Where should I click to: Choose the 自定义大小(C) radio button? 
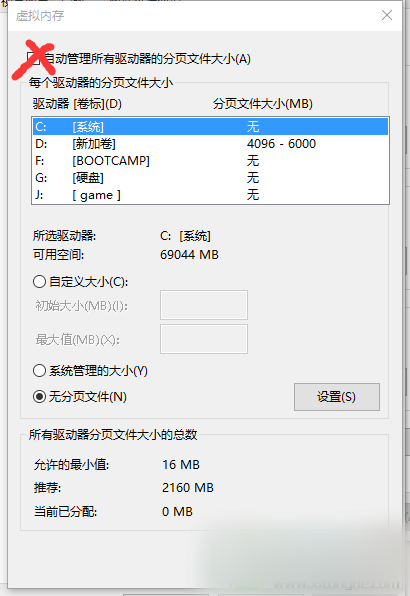click(40, 282)
